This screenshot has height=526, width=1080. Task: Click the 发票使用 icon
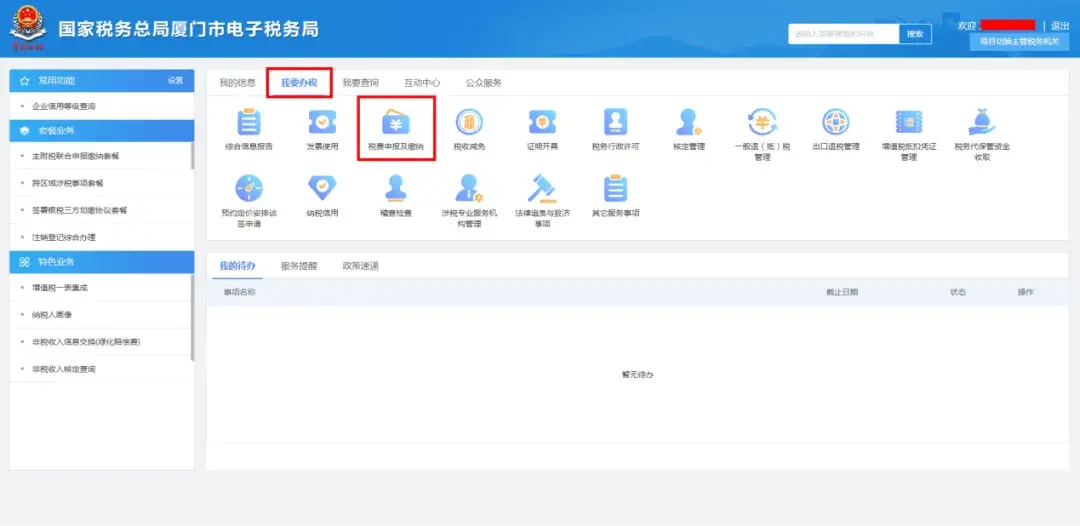pyautogui.click(x=322, y=122)
